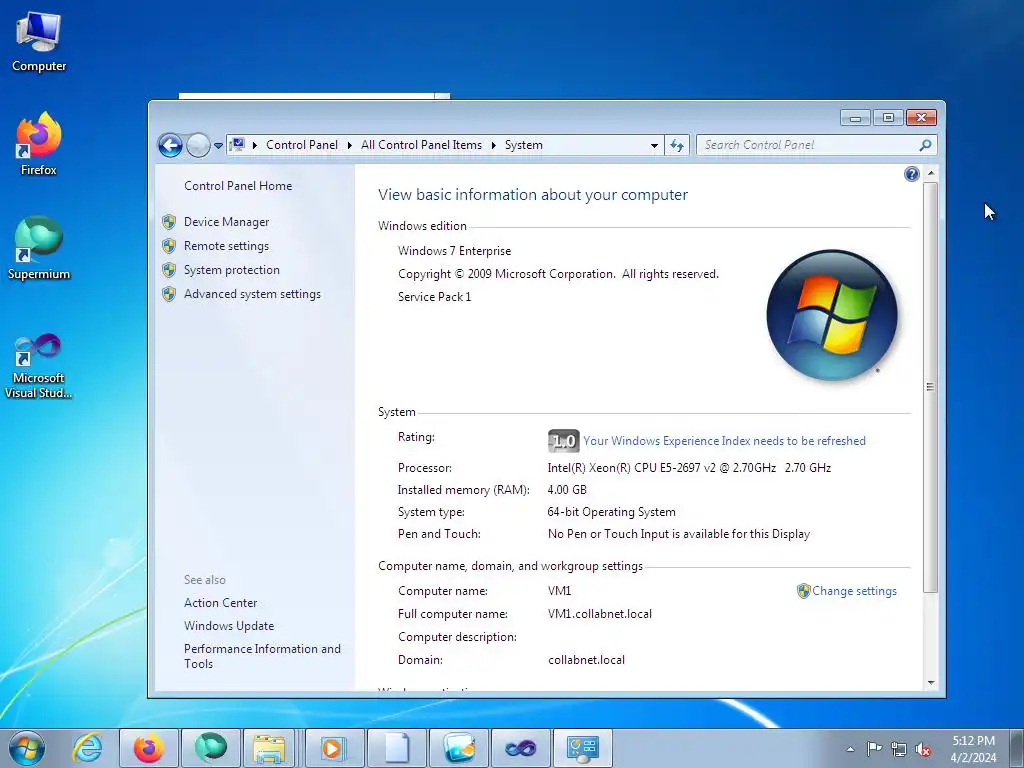Image resolution: width=1024 pixels, height=768 pixels.
Task: Open System protection
Action: [x=231, y=270]
